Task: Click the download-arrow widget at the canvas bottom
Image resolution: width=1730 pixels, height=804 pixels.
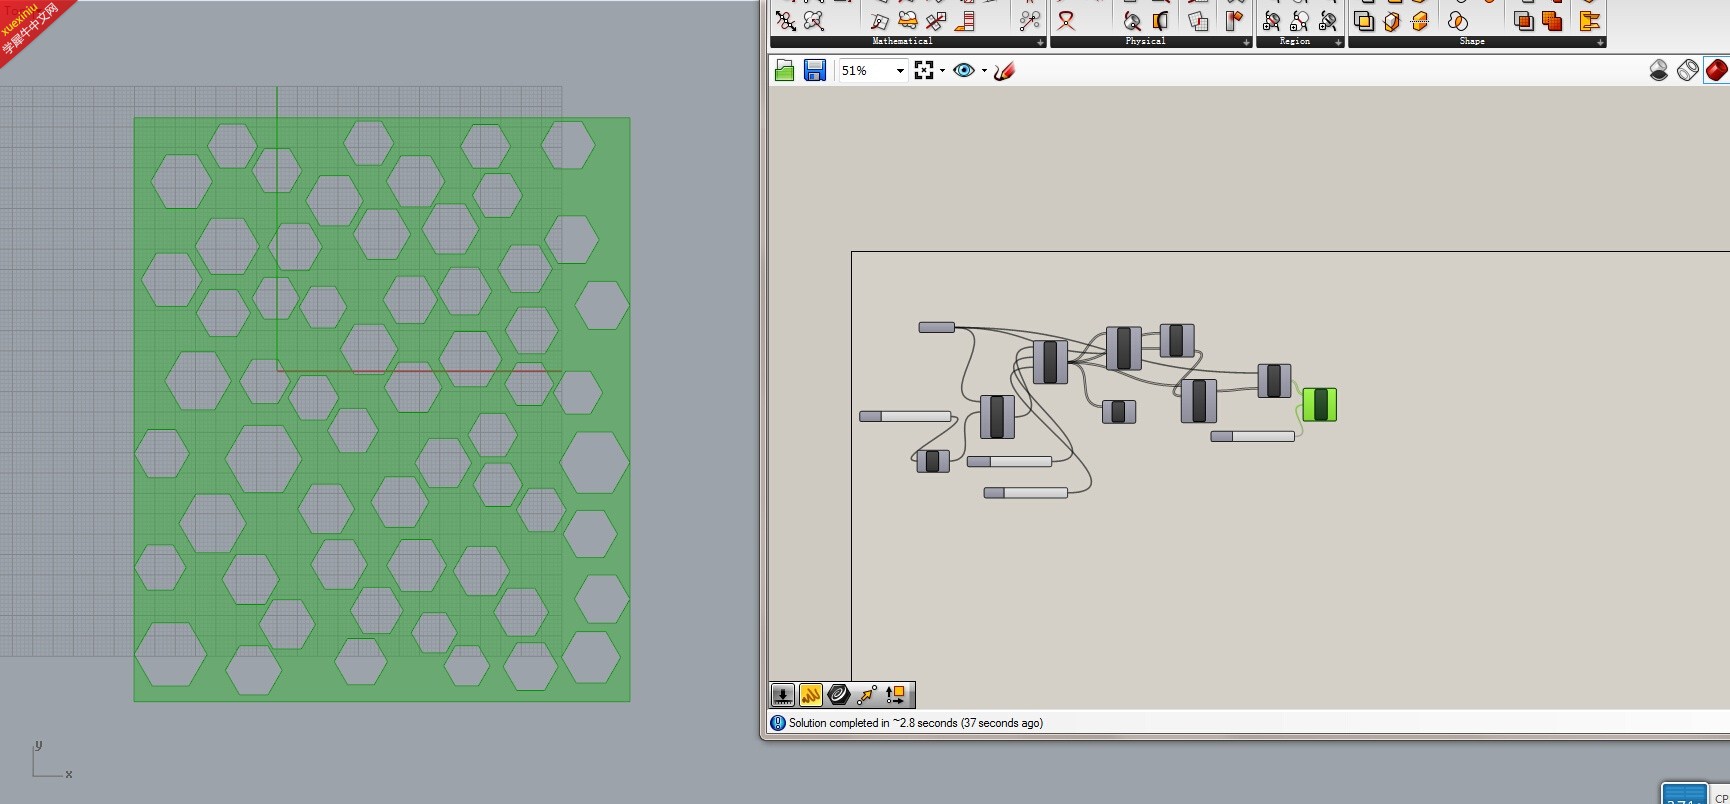Action: pos(783,695)
